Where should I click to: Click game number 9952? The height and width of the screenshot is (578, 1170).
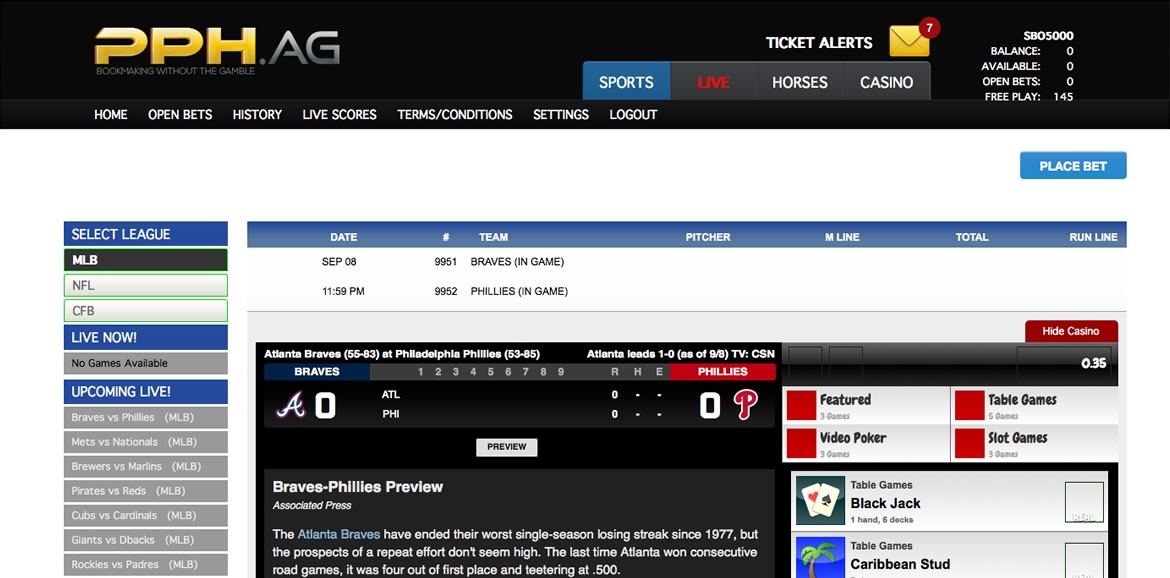click(445, 292)
